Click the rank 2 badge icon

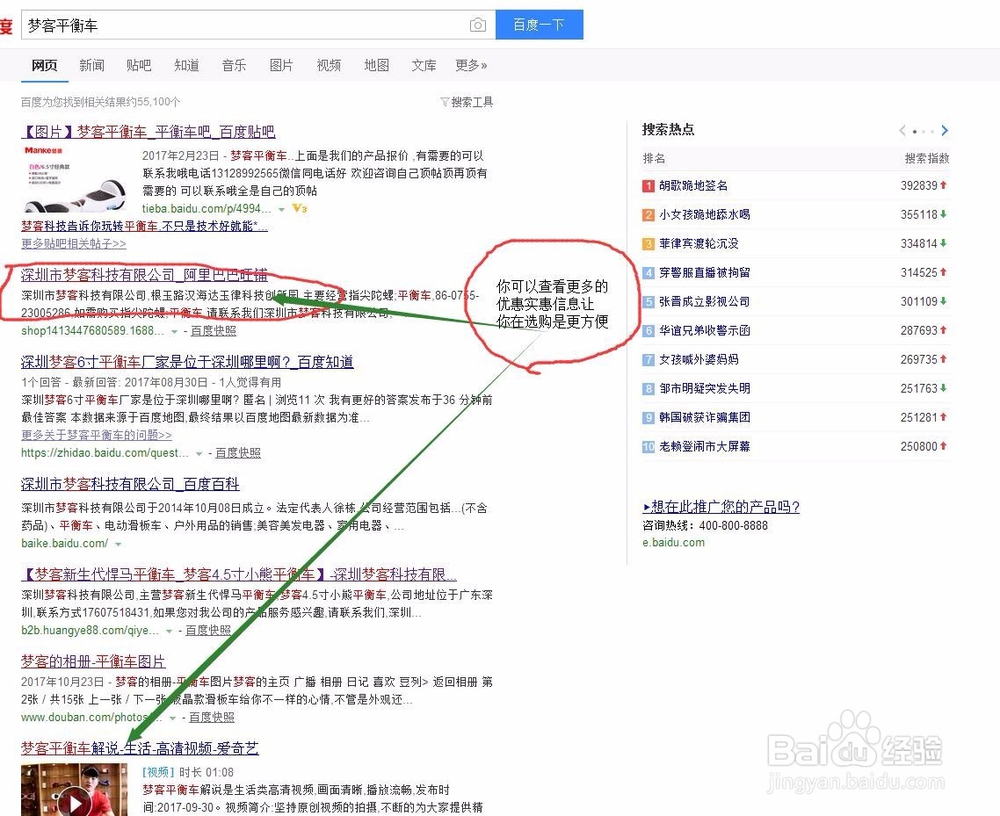[648, 214]
